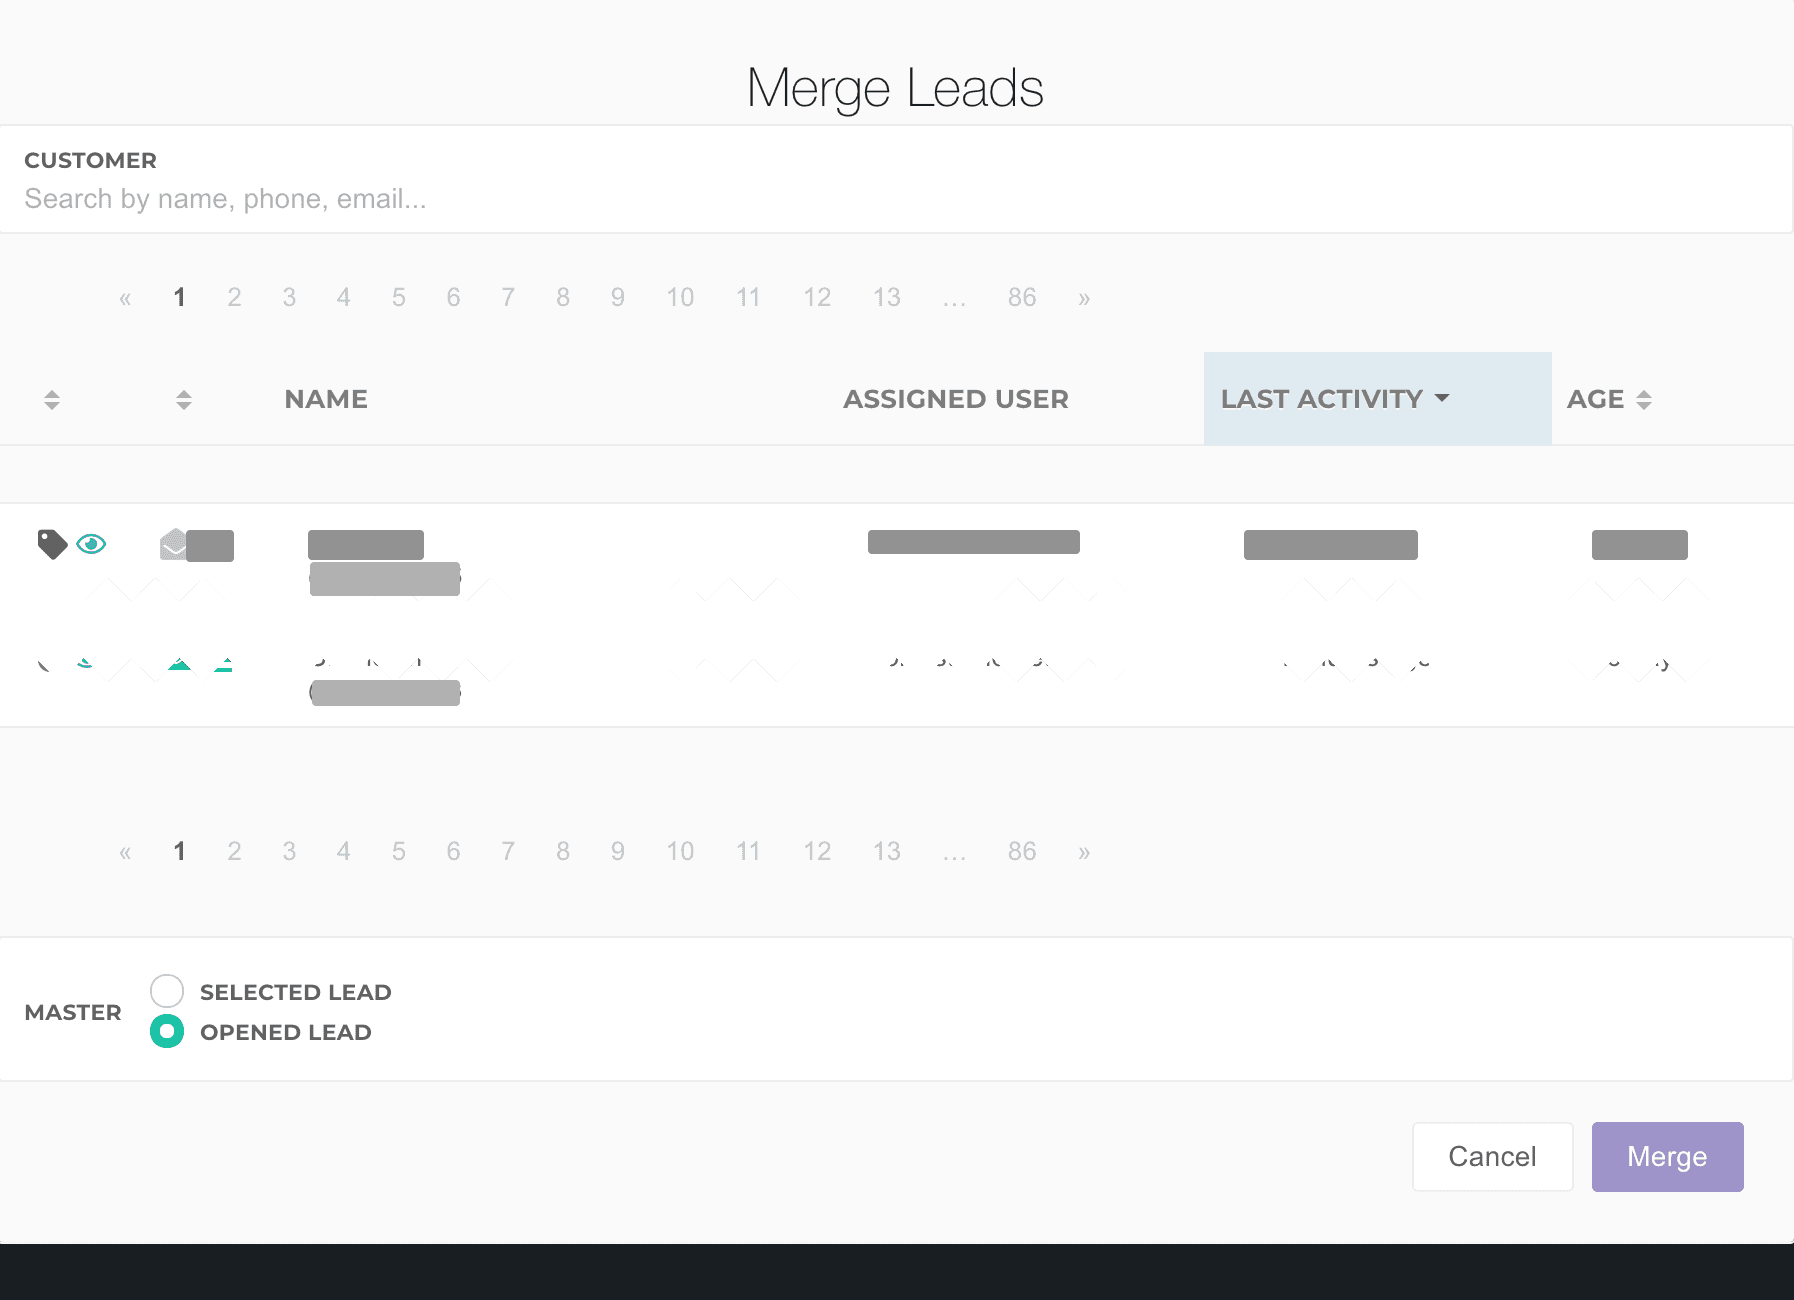The height and width of the screenshot is (1300, 1794).
Task: Click bottom pagination » next arrow
Action: [x=1084, y=852]
